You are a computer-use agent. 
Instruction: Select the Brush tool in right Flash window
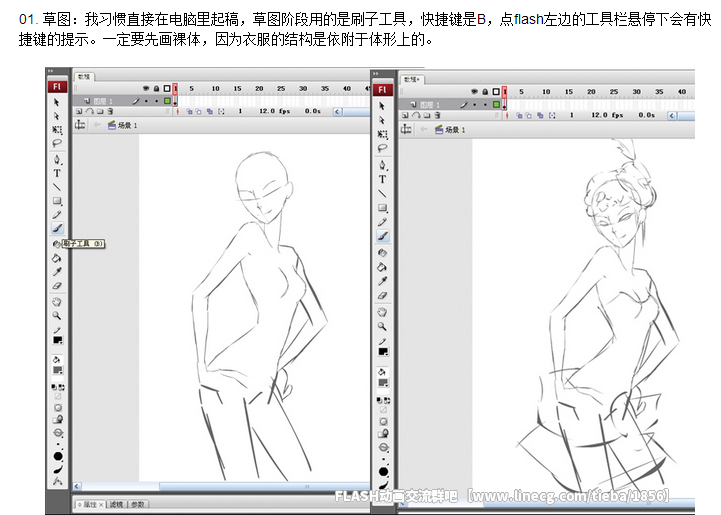coord(383,236)
